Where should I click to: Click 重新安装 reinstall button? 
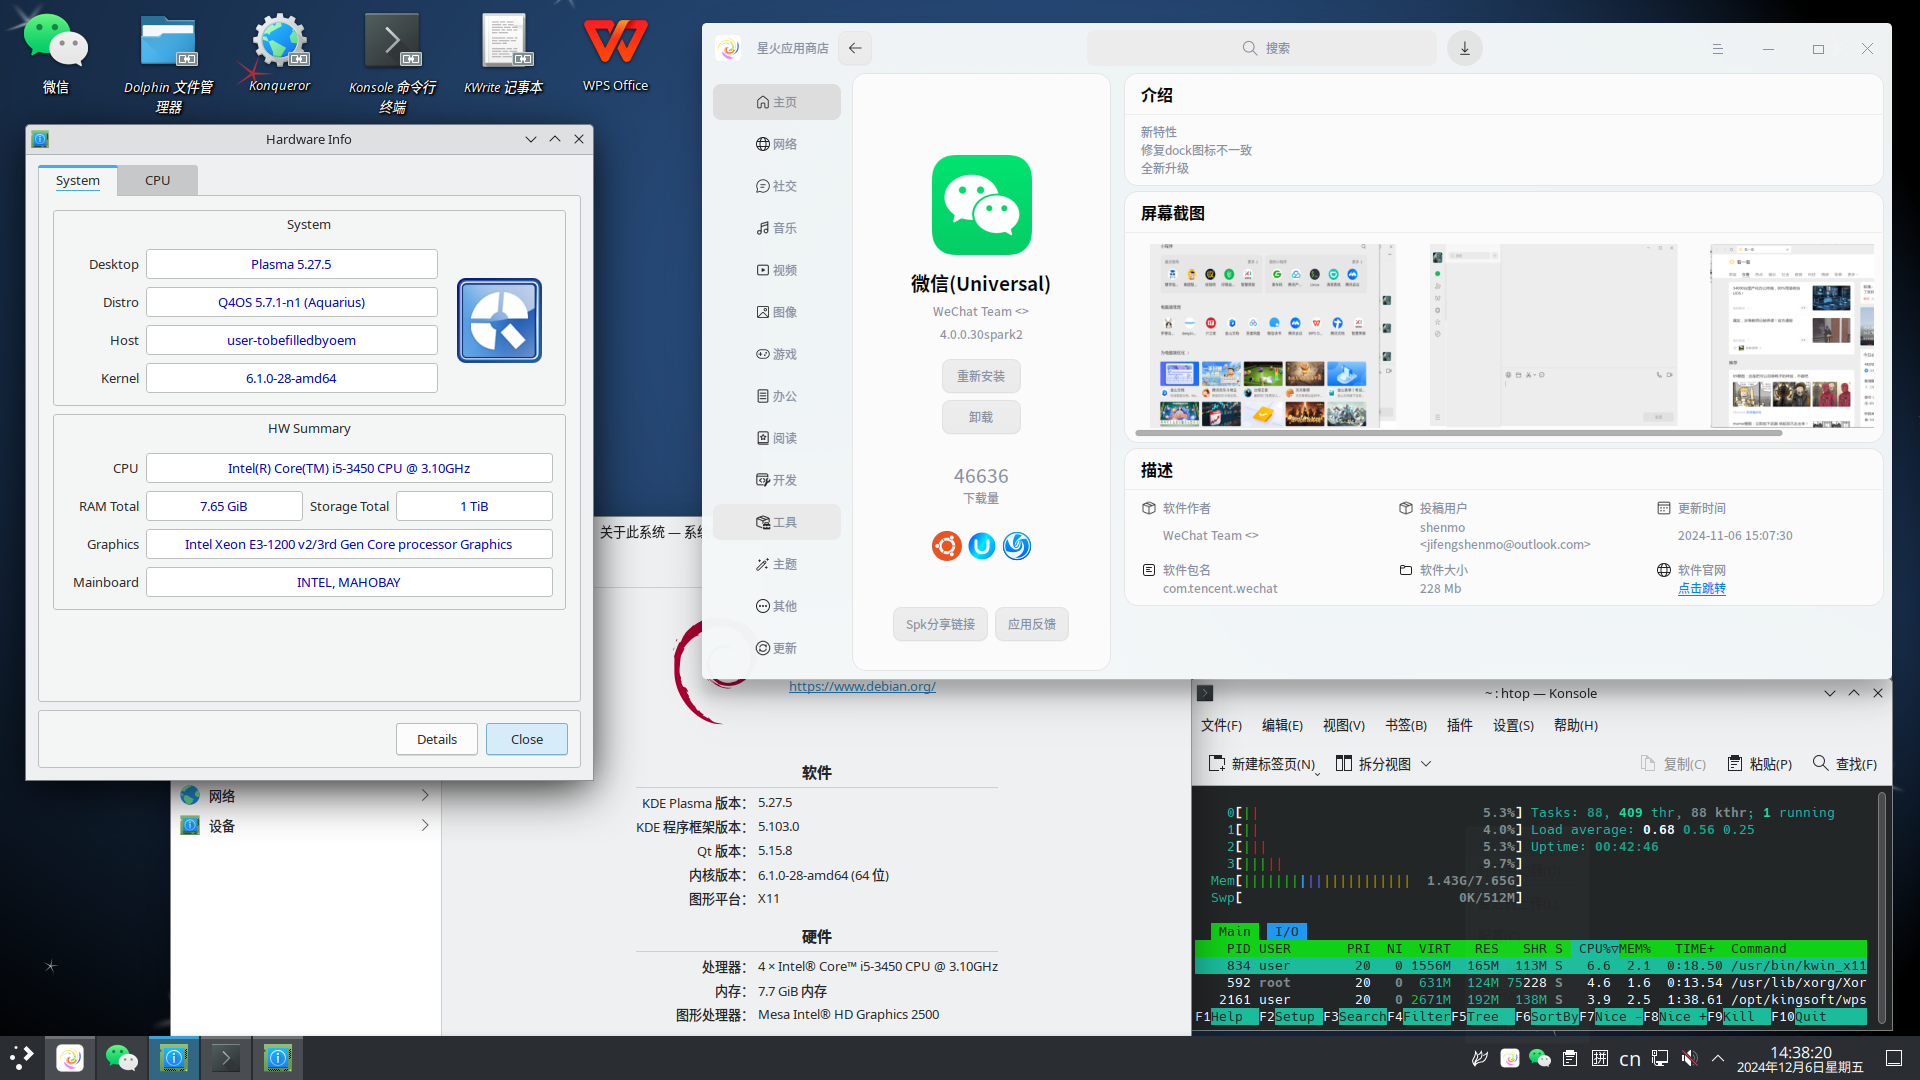click(981, 376)
